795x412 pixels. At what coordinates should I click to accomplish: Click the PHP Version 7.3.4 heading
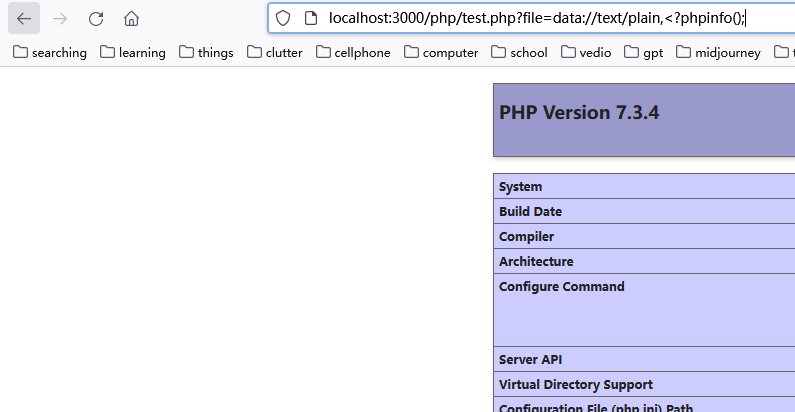pyautogui.click(x=579, y=113)
